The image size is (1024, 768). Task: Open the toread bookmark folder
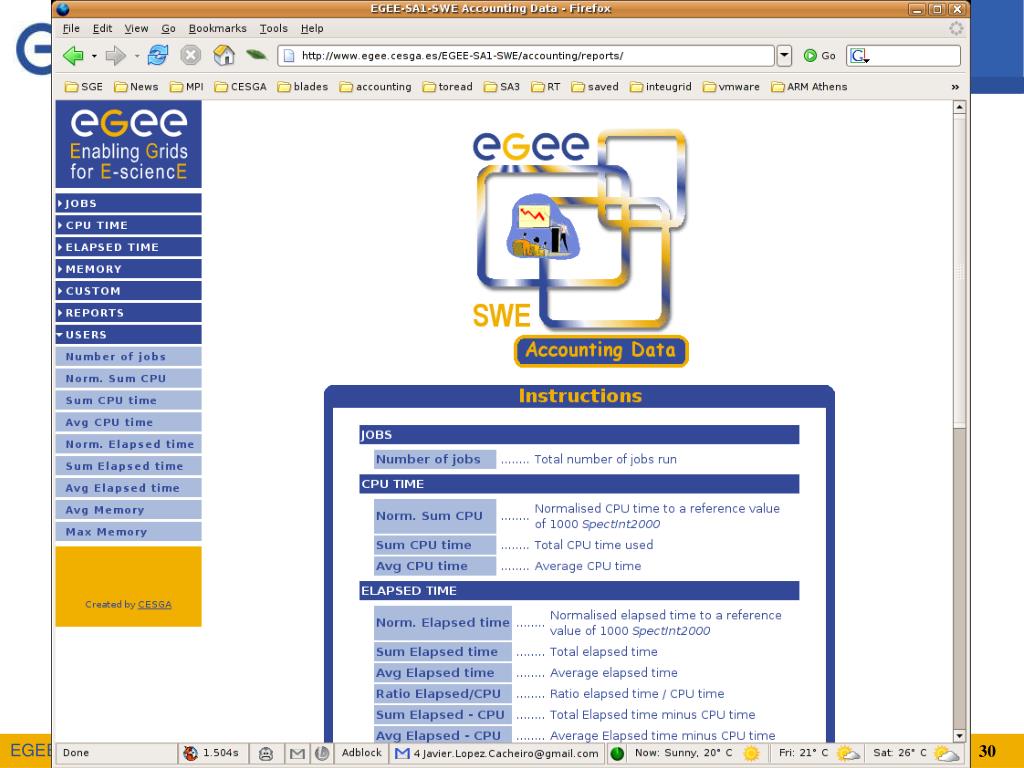point(447,87)
